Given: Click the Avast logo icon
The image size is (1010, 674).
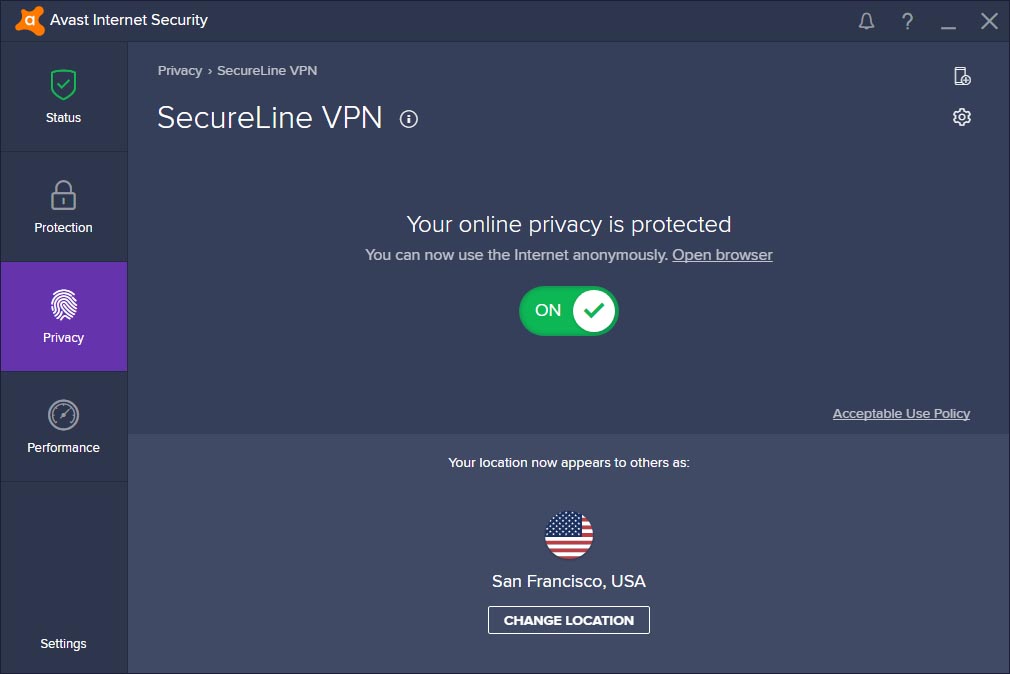Looking at the screenshot, I should tap(30, 21).
